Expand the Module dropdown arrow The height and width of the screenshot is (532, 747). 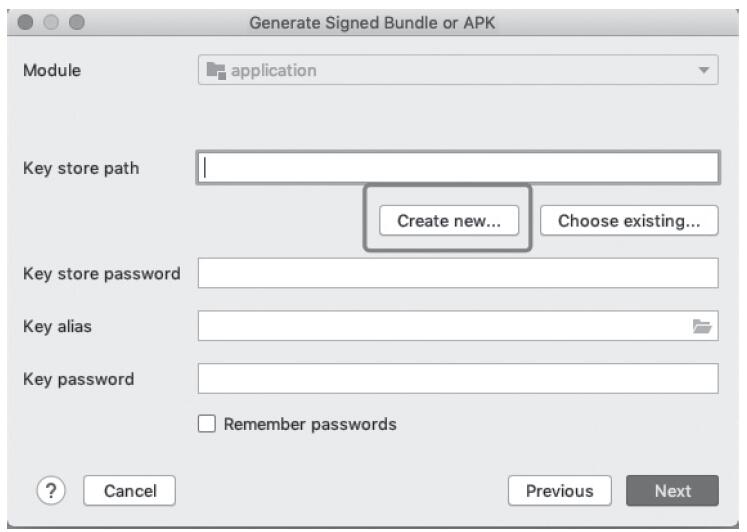(702, 71)
